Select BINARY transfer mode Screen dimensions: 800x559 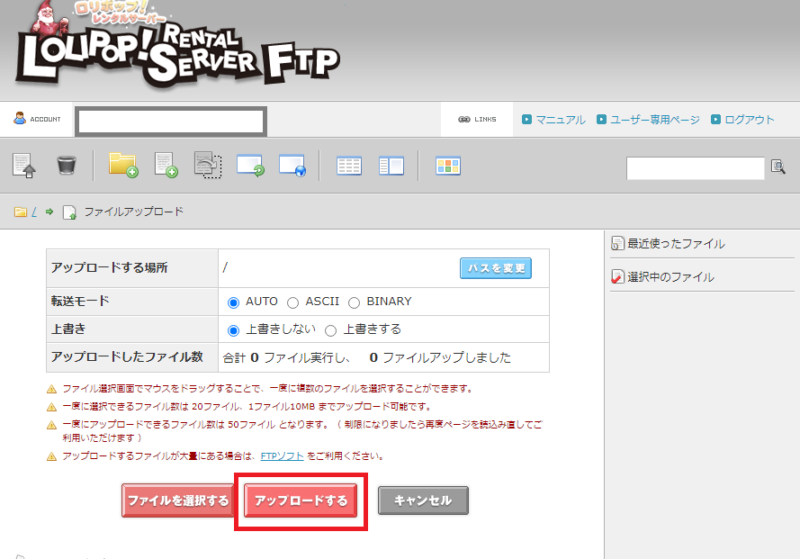coord(354,302)
